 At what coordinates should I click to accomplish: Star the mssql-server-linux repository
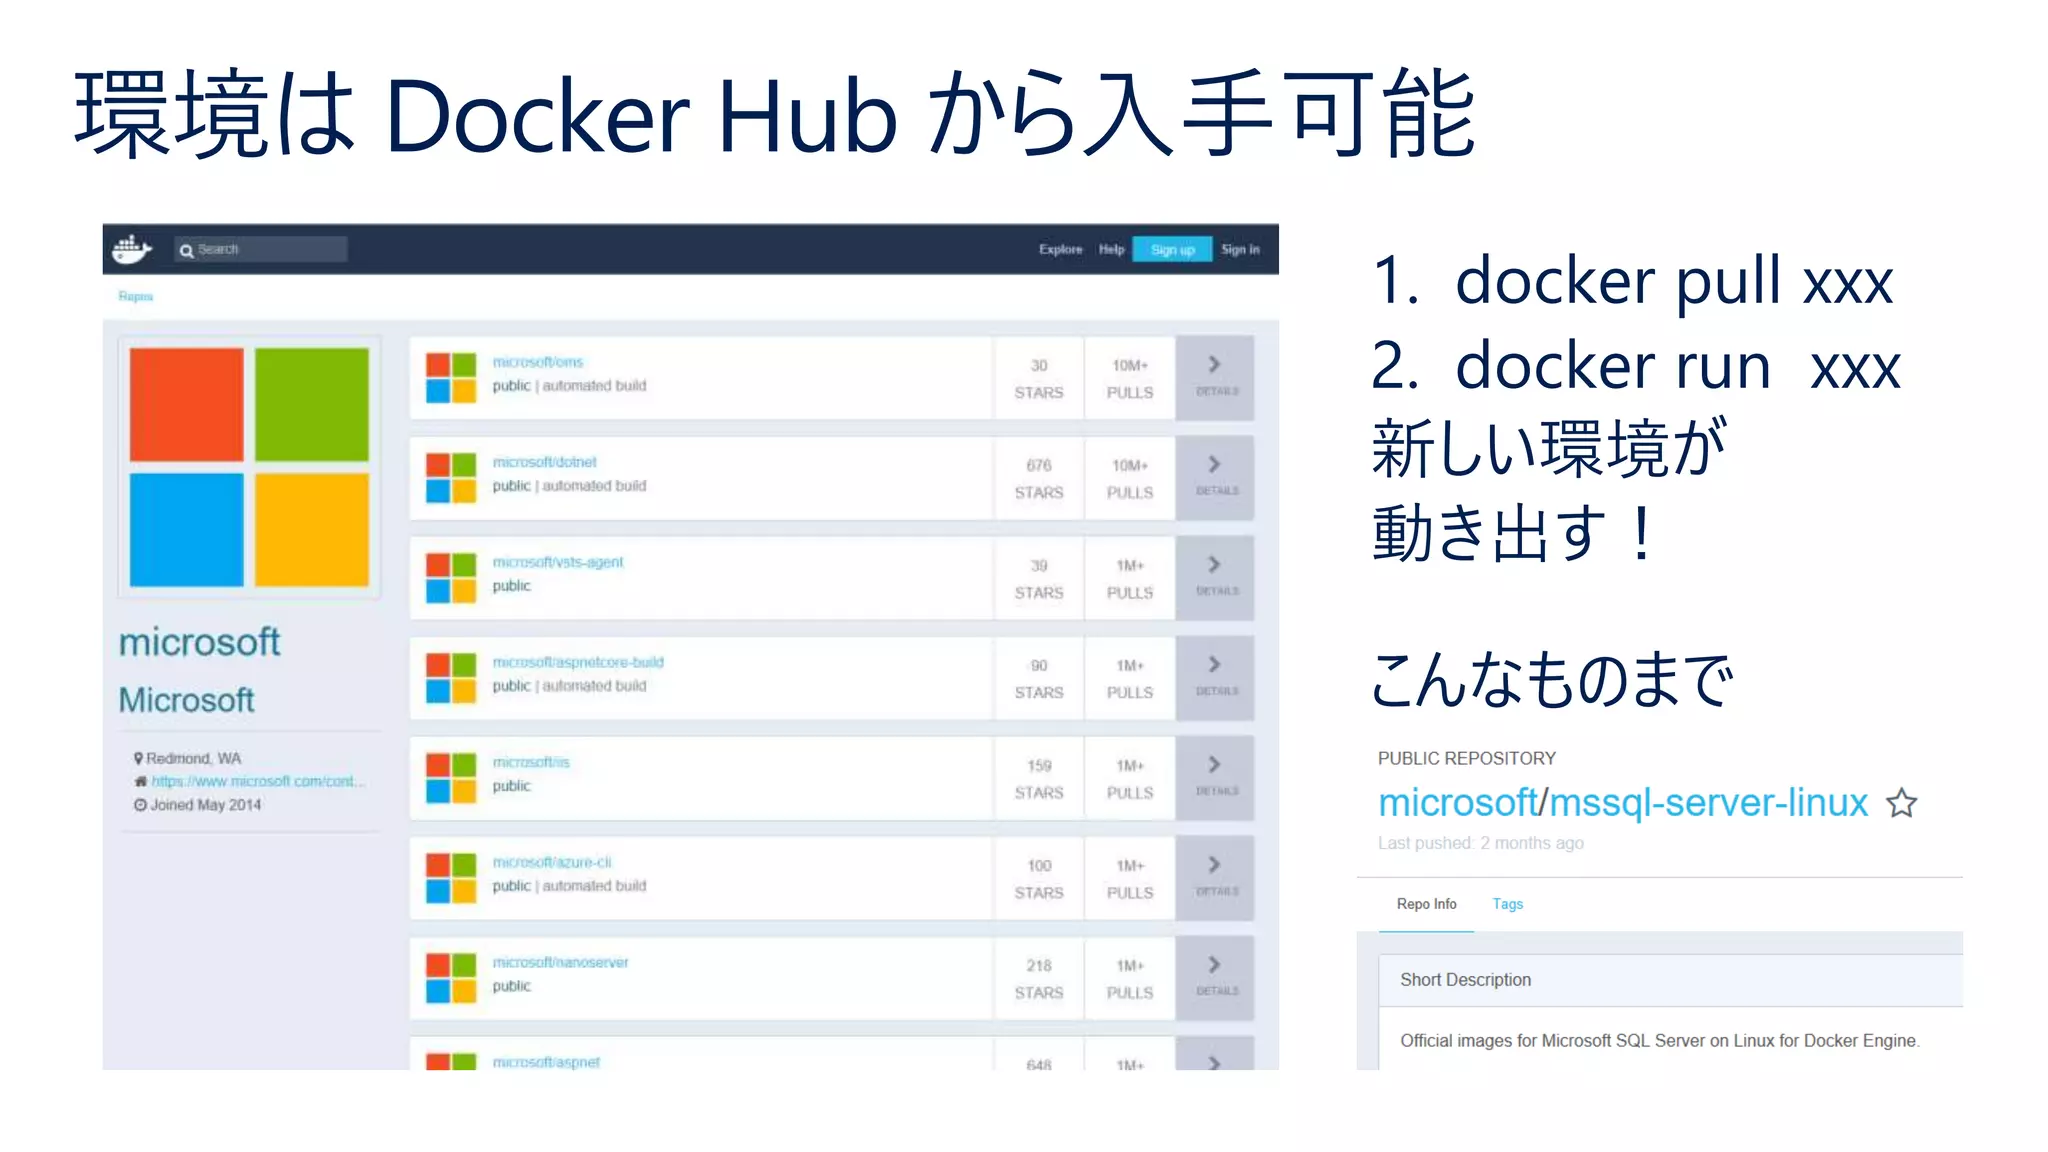[x=1901, y=803]
